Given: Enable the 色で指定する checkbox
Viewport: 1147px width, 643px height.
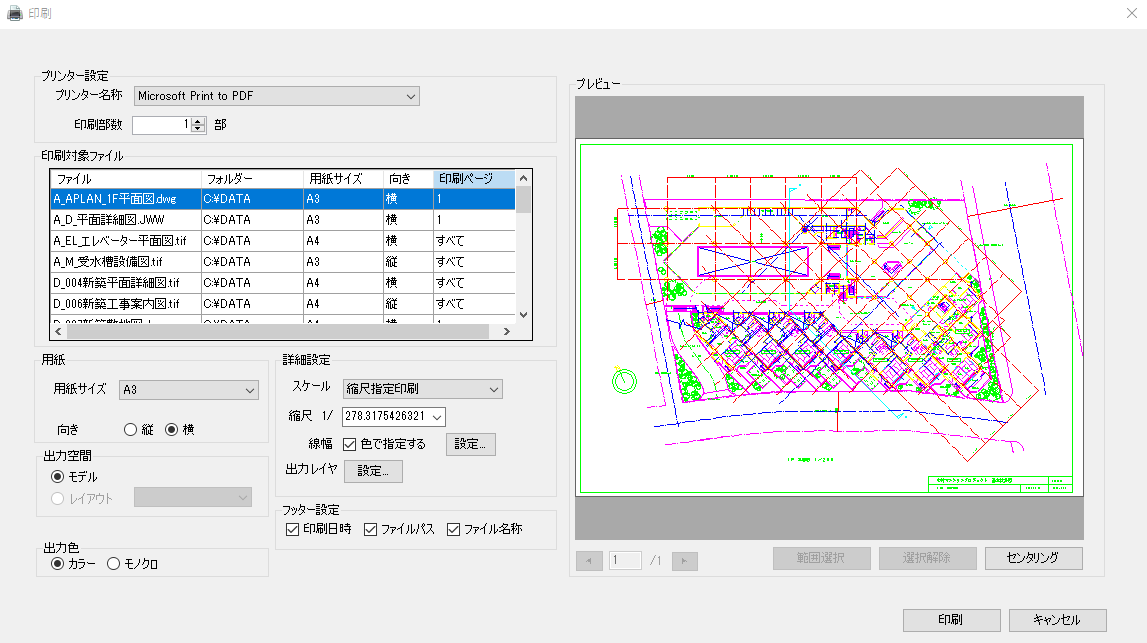Looking at the screenshot, I should 350,444.
